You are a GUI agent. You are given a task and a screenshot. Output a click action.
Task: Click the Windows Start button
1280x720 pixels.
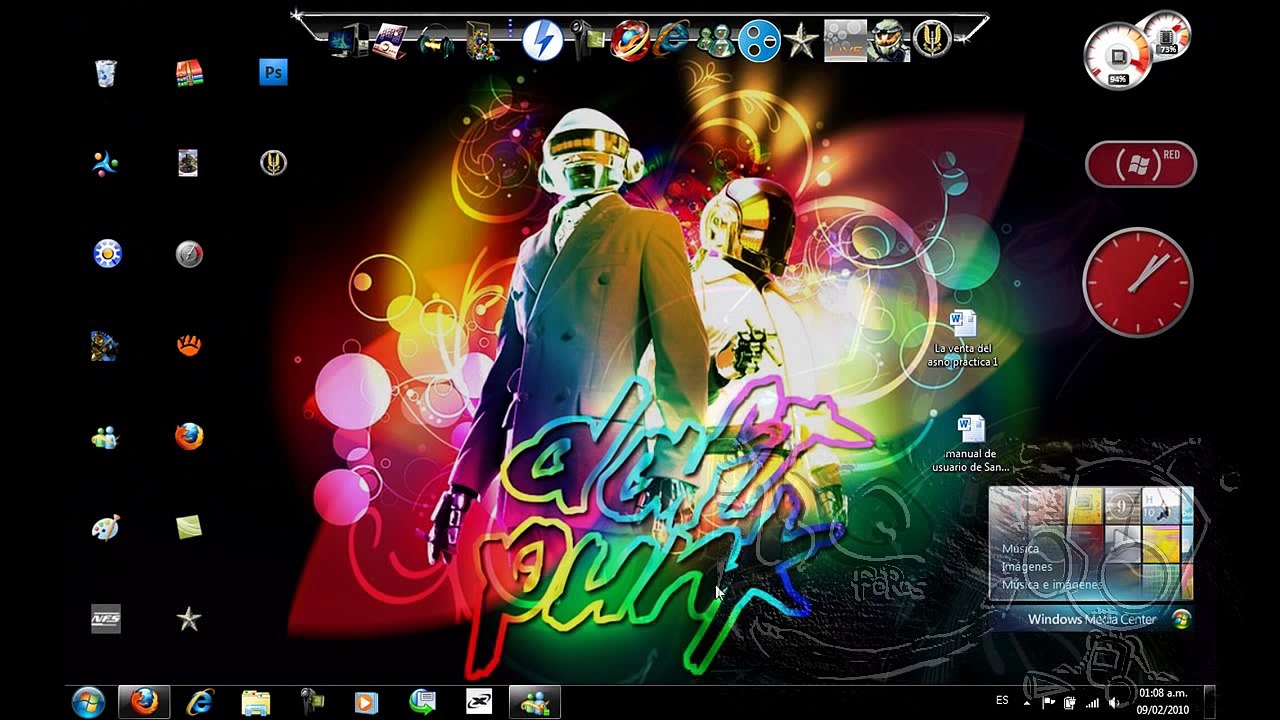88,702
